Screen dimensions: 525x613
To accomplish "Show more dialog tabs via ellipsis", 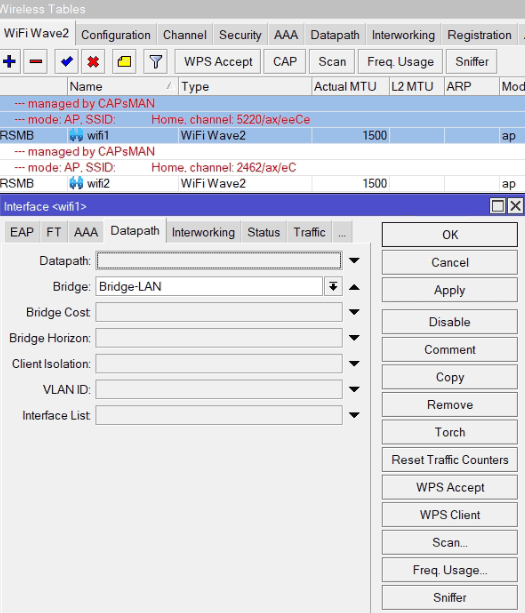I will pos(342,232).
